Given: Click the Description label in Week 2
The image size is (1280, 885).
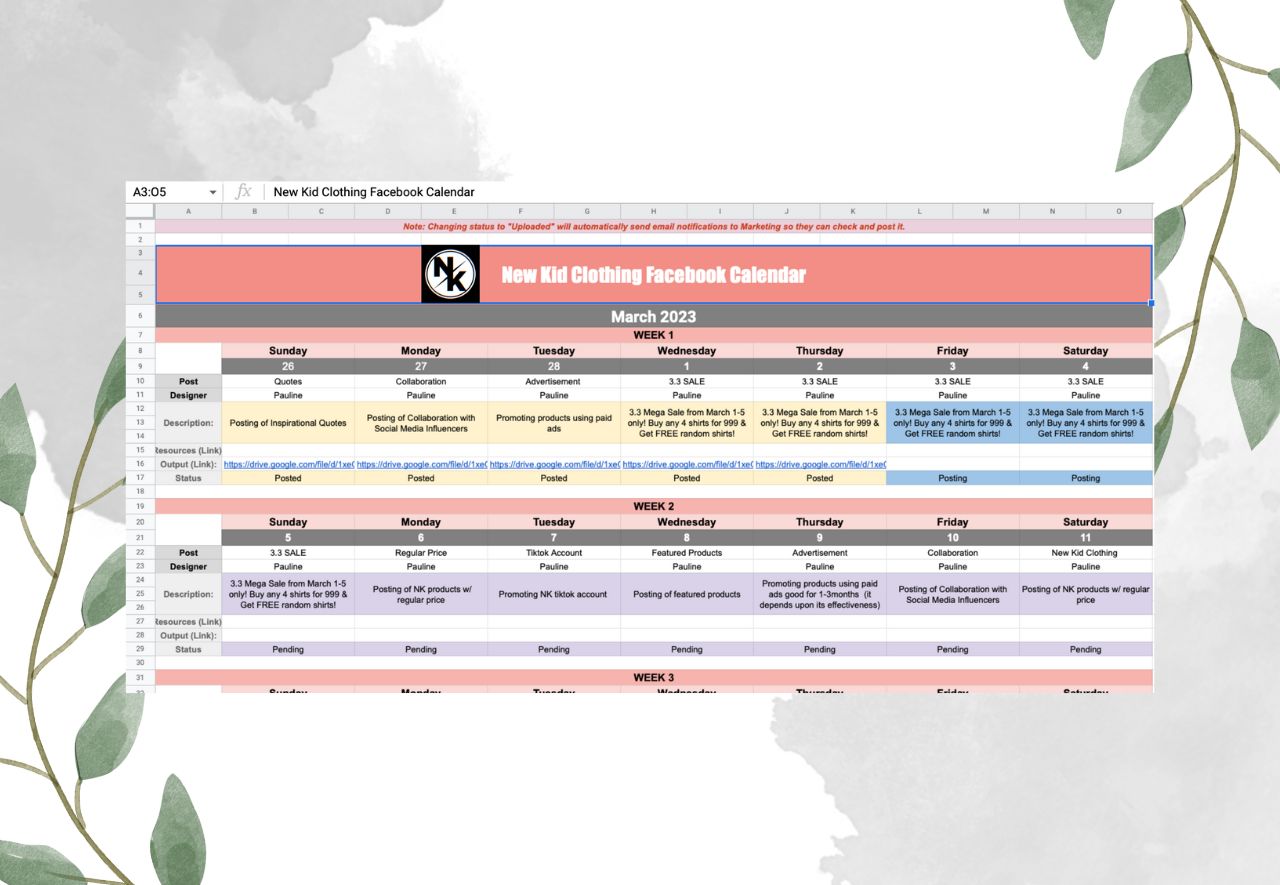Looking at the screenshot, I should tap(188, 594).
